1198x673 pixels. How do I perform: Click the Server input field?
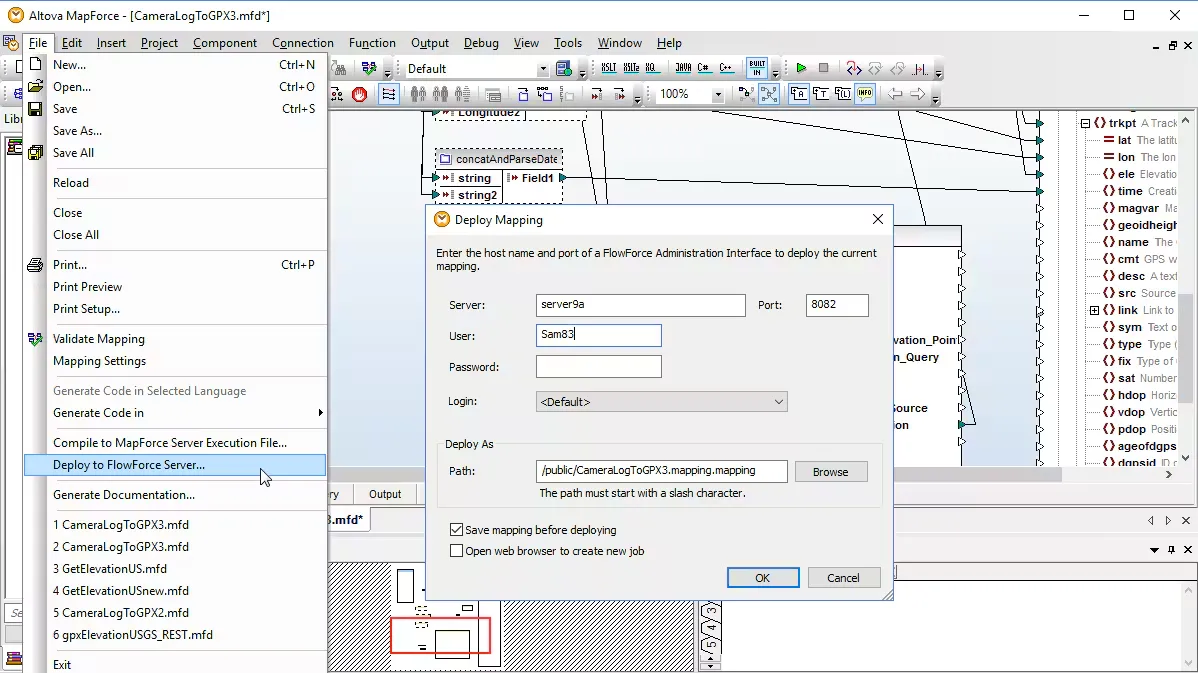coord(640,305)
